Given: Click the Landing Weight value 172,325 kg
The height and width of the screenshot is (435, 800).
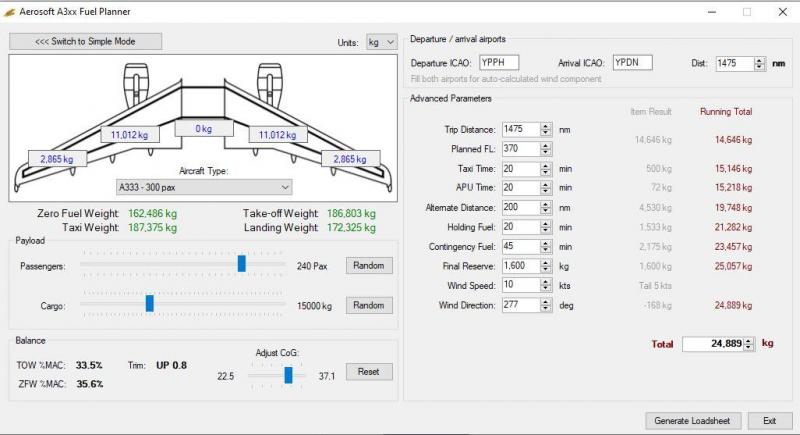Looking at the screenshot, I should (x=351, y=227).
